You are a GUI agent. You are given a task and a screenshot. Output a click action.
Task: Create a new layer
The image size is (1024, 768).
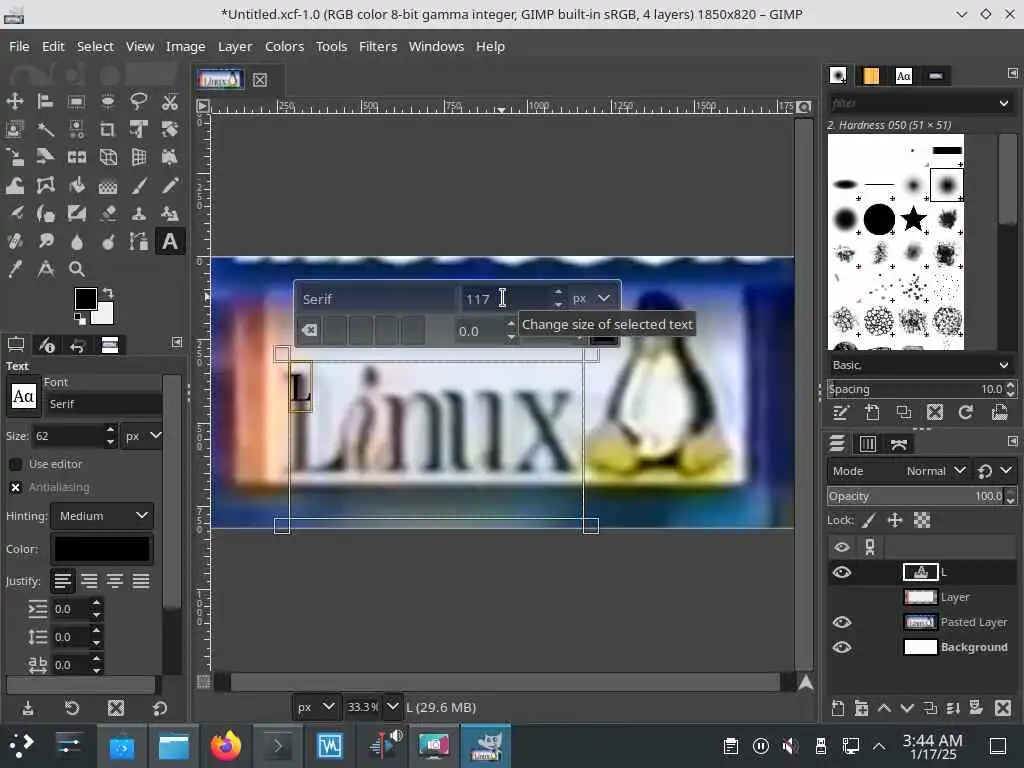838,708
